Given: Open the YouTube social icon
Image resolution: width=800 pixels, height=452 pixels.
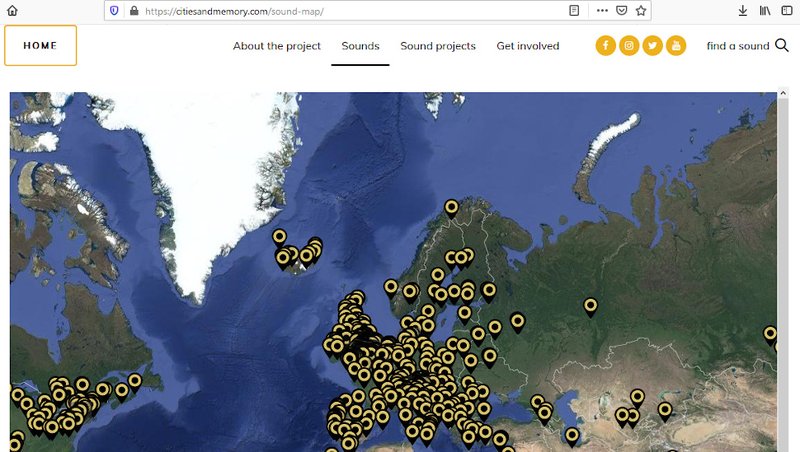Looking at the screenshot, I should click(x=676, y=46).
